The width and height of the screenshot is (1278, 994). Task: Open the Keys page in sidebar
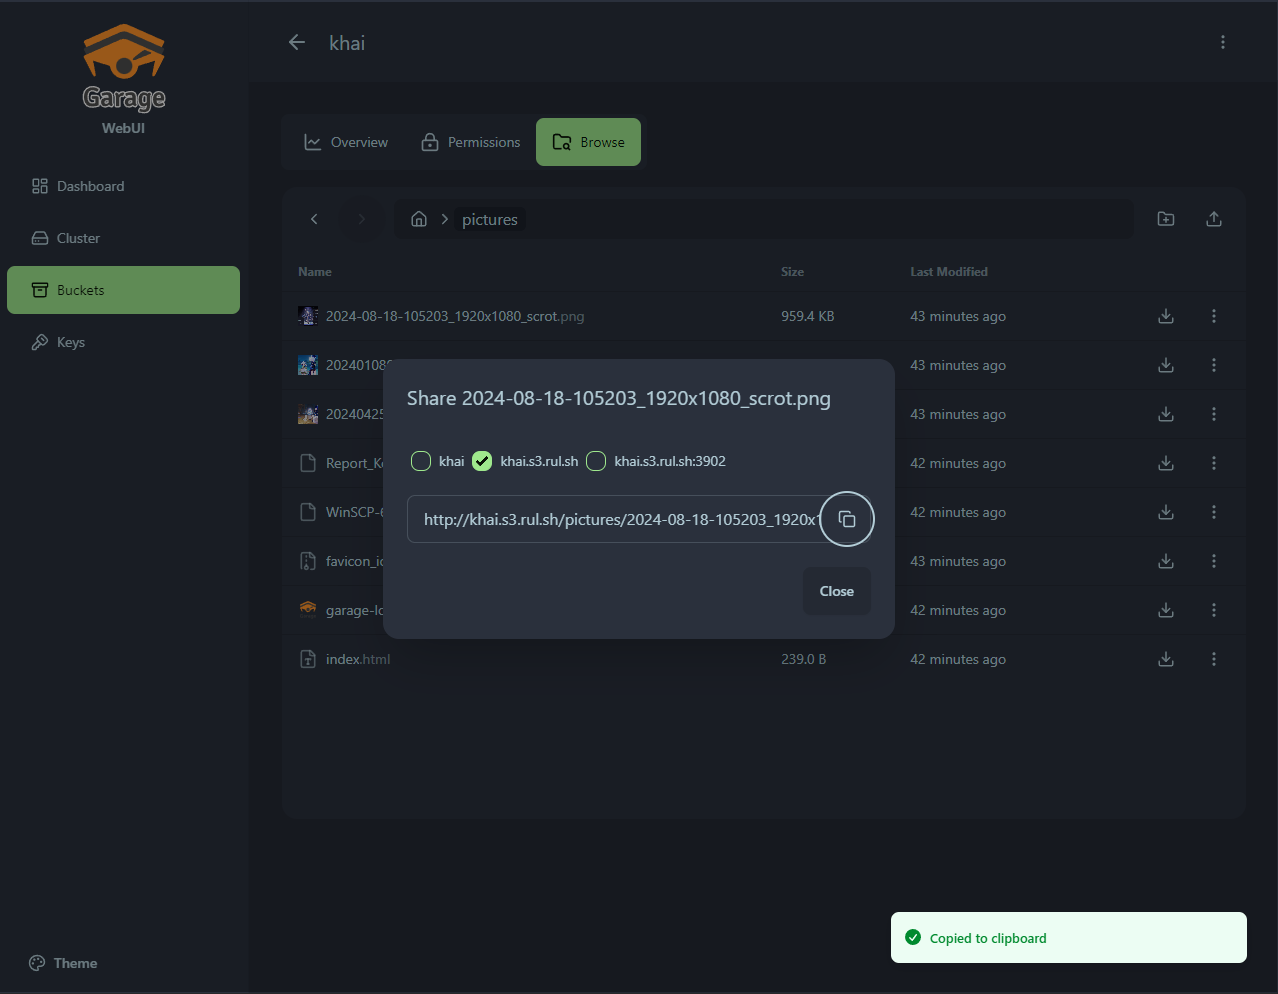70,342
